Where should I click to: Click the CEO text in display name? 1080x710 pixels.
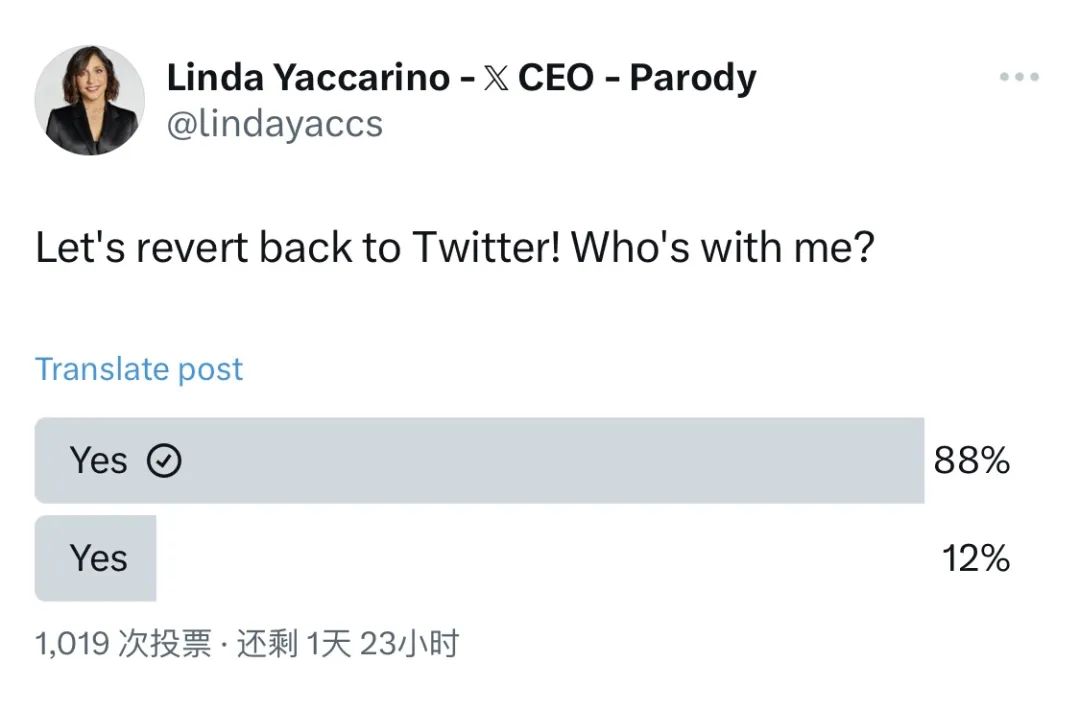pos(556,76)
